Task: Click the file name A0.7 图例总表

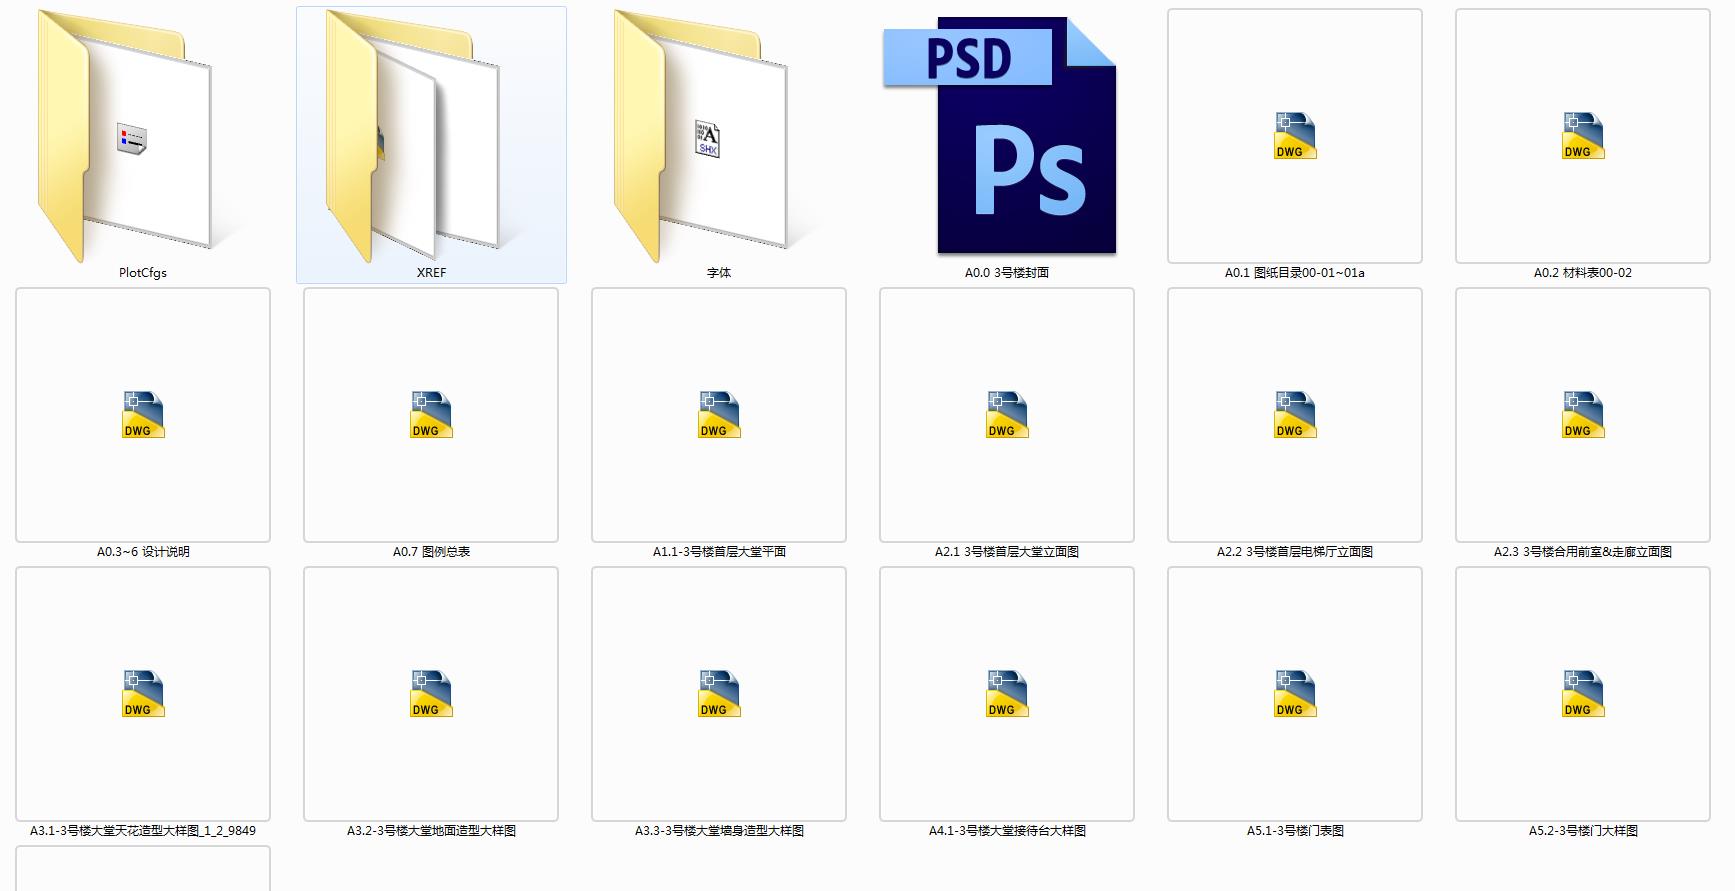Action: click(x=431, y=552)
